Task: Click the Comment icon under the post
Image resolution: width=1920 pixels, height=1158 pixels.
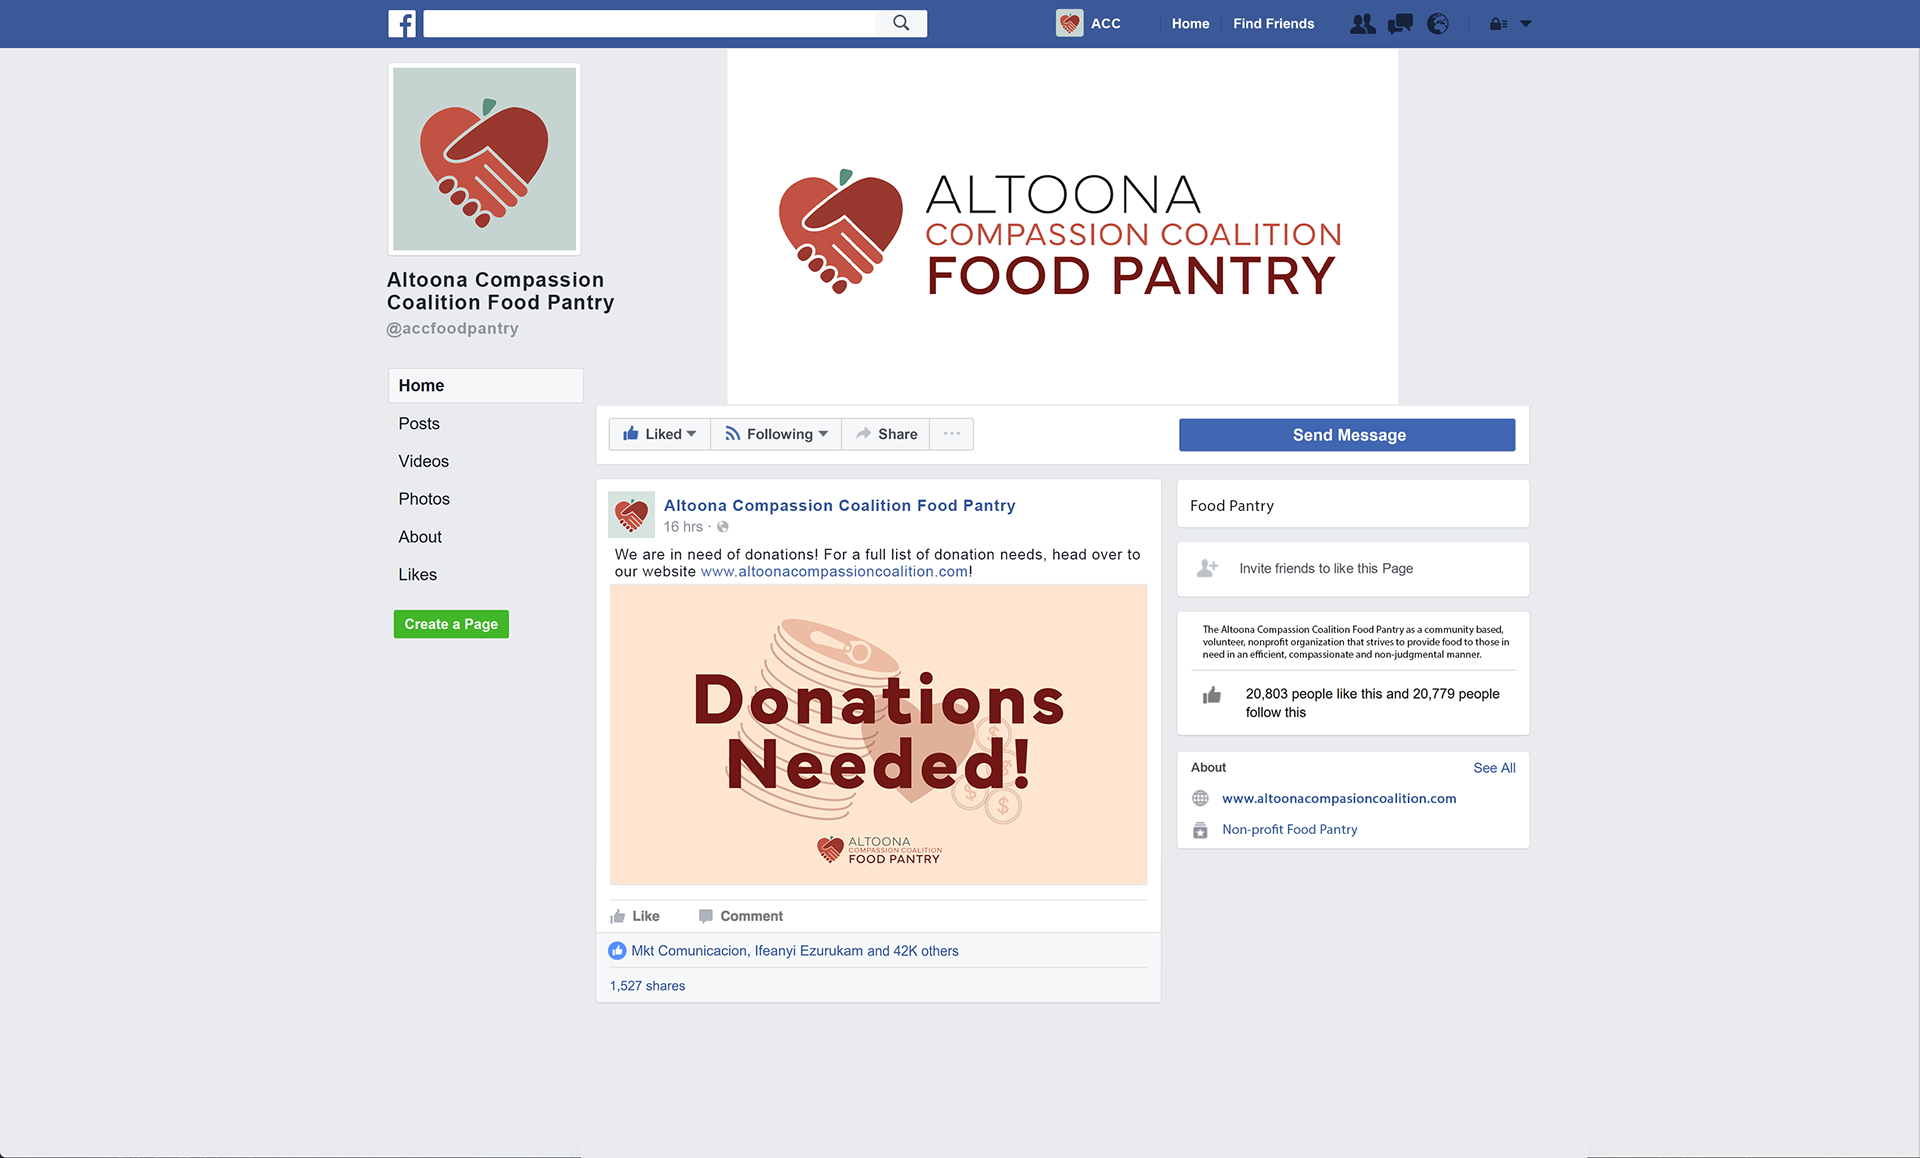Action: pyautogui.click(x=706, y=916)
